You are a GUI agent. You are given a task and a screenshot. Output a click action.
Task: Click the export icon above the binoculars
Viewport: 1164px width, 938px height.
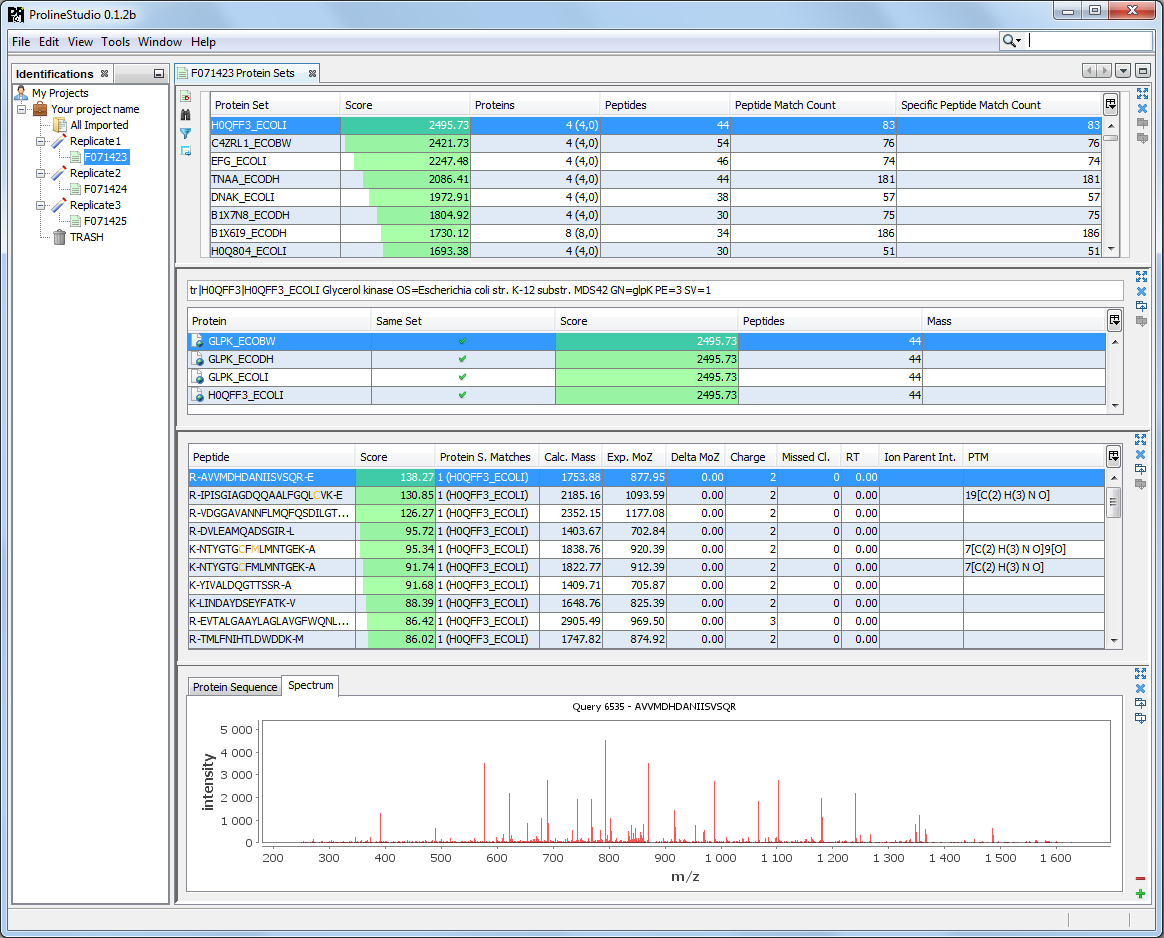[x=185, y=97]
